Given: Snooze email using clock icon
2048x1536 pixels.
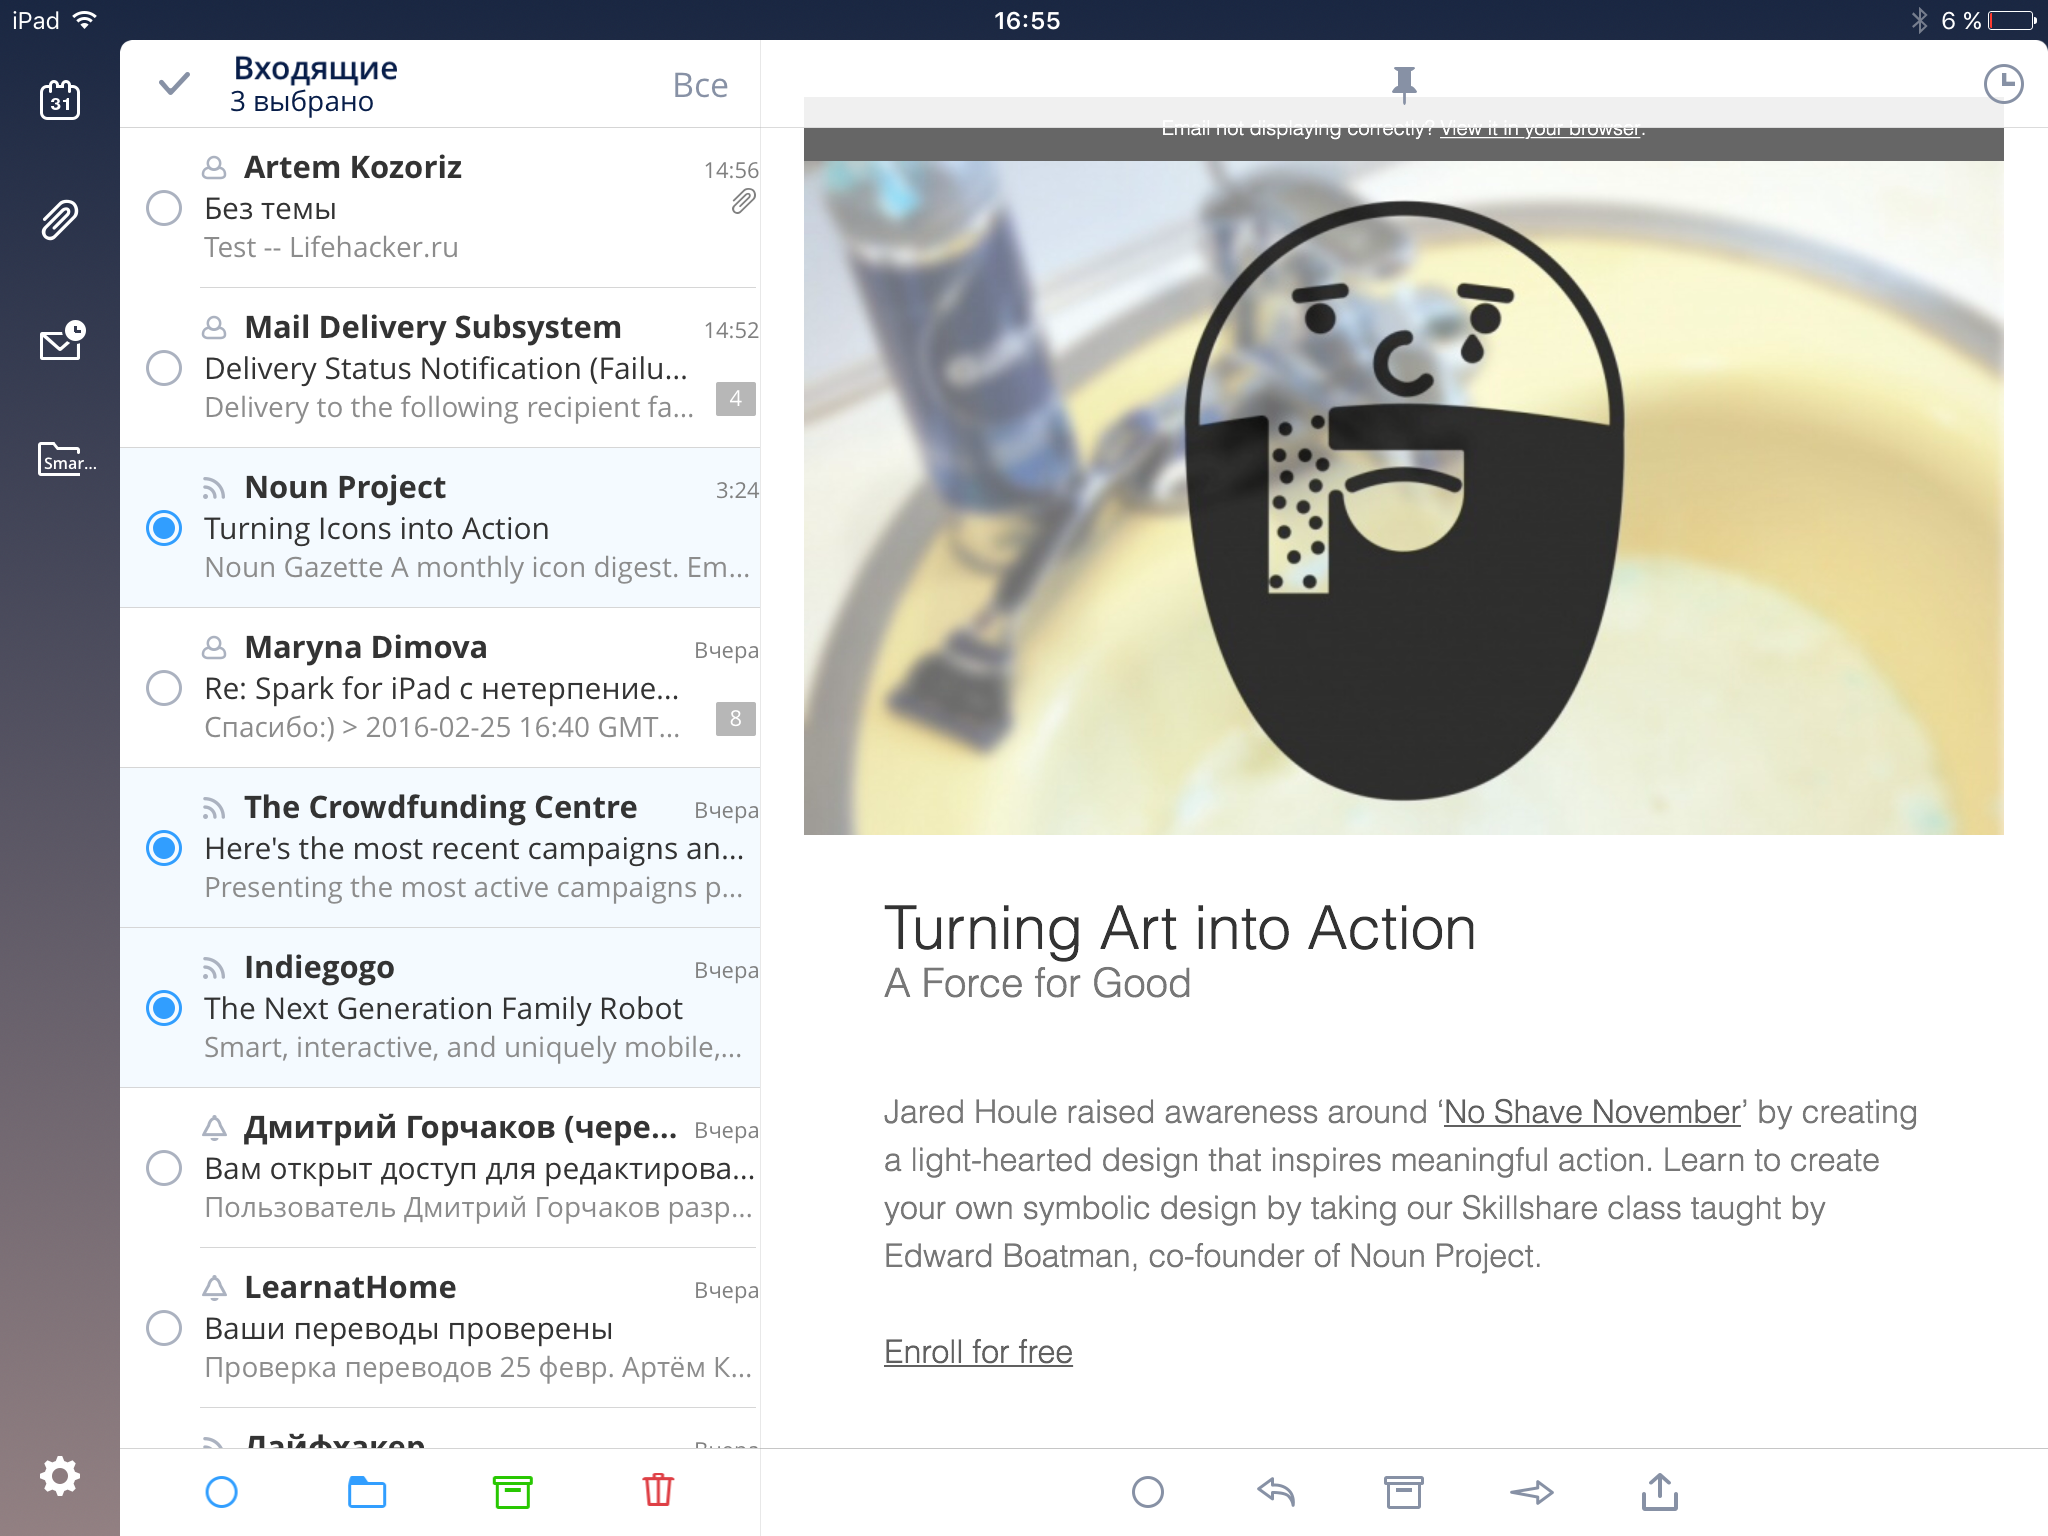Looking at the screenshot, I should (2003, 85).
